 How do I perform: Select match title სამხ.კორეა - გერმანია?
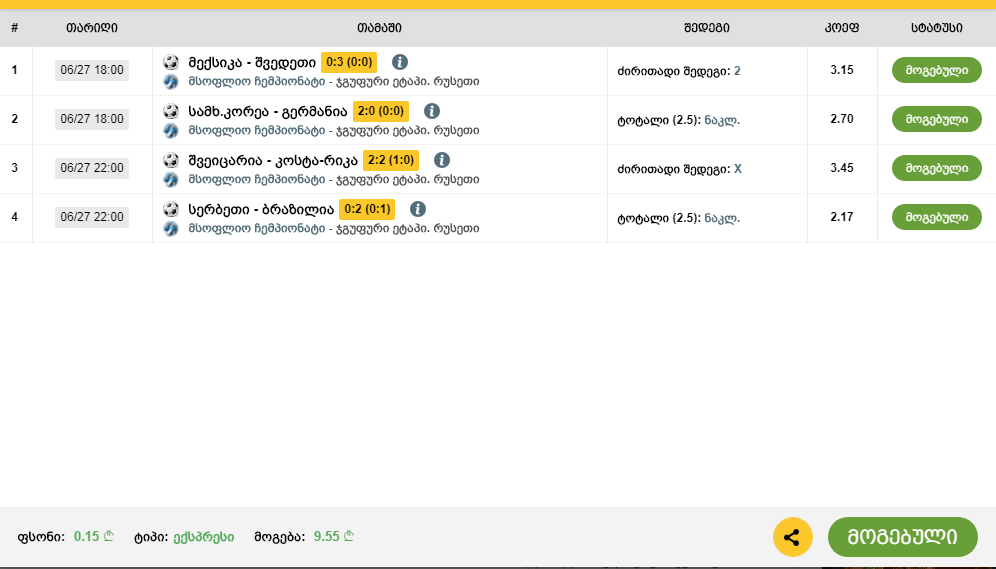(x=268, y=112)
